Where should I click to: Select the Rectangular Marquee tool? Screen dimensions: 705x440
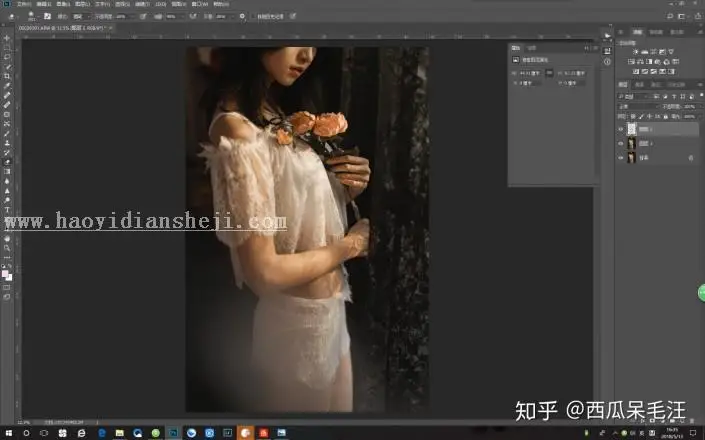tap(7, 48)
